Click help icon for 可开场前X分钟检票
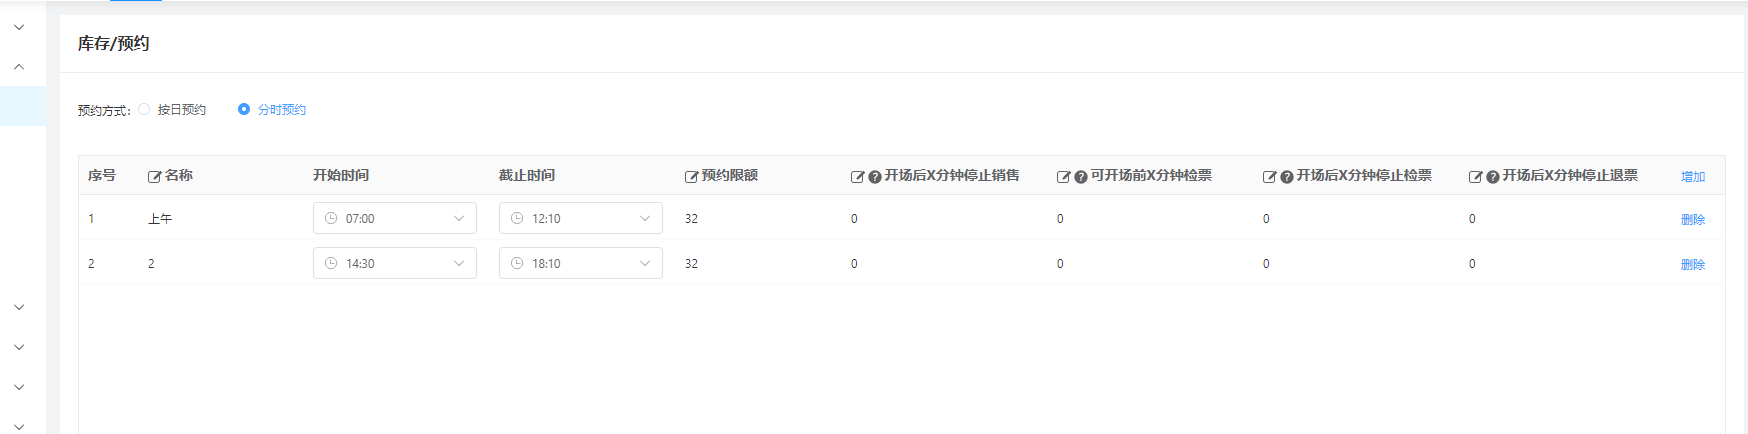 tap(1081, 177)
